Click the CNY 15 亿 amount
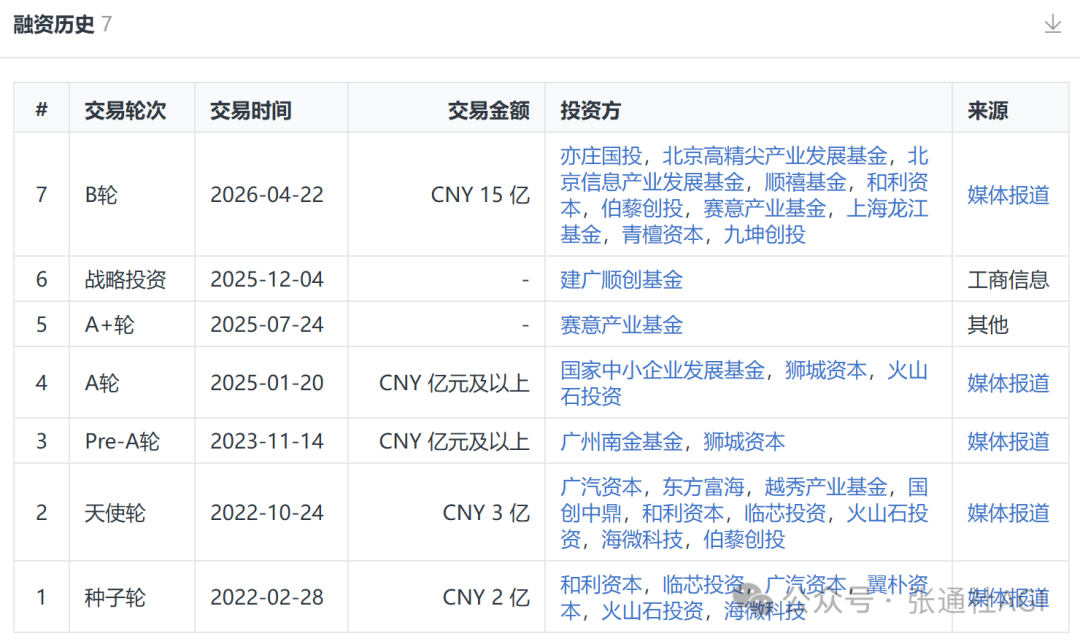The image size is (1080, 644). 480,195
